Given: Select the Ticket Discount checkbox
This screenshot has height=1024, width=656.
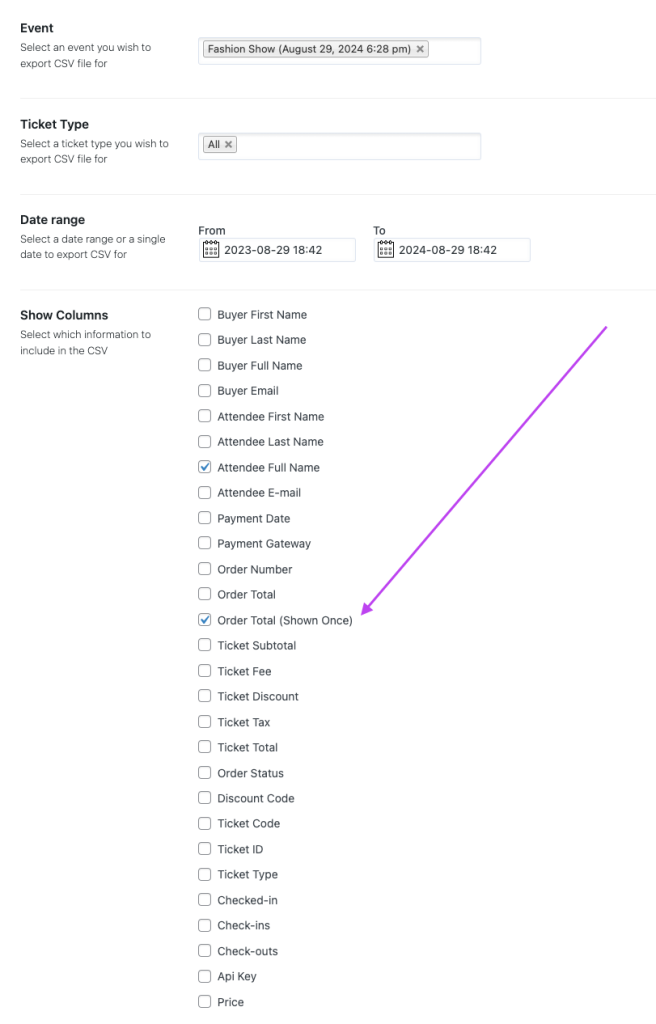Looking at the screenshot, I should [205, 696].
